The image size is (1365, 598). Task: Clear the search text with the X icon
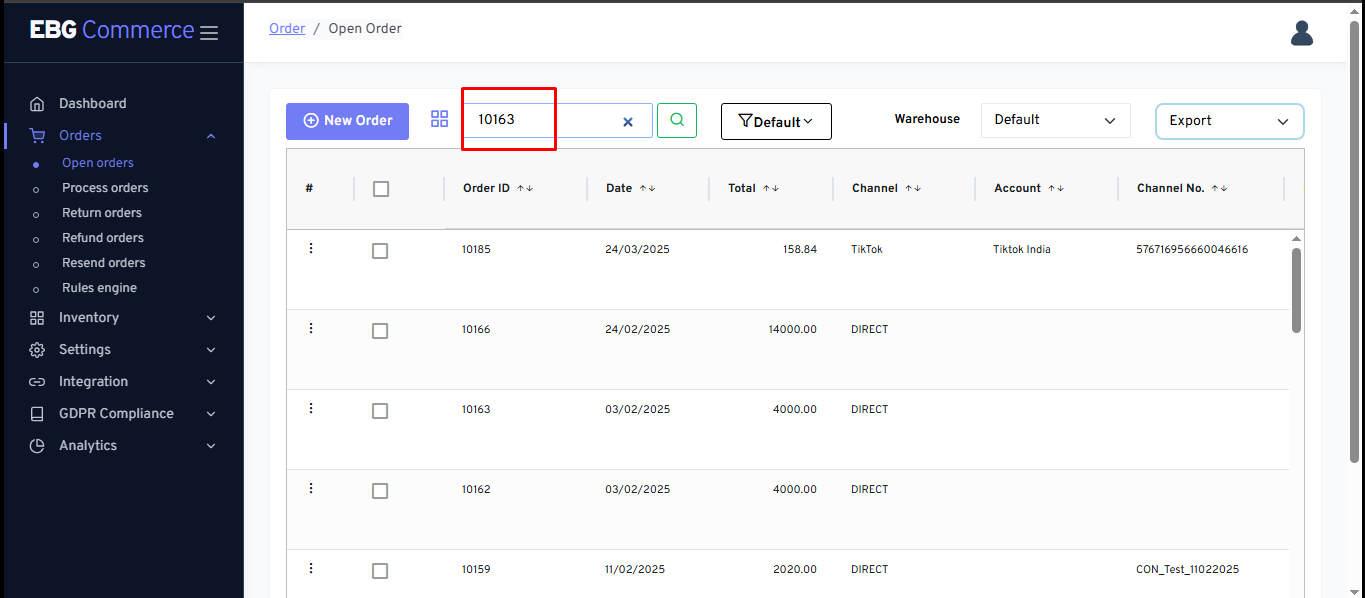click(x=628, y=122)
